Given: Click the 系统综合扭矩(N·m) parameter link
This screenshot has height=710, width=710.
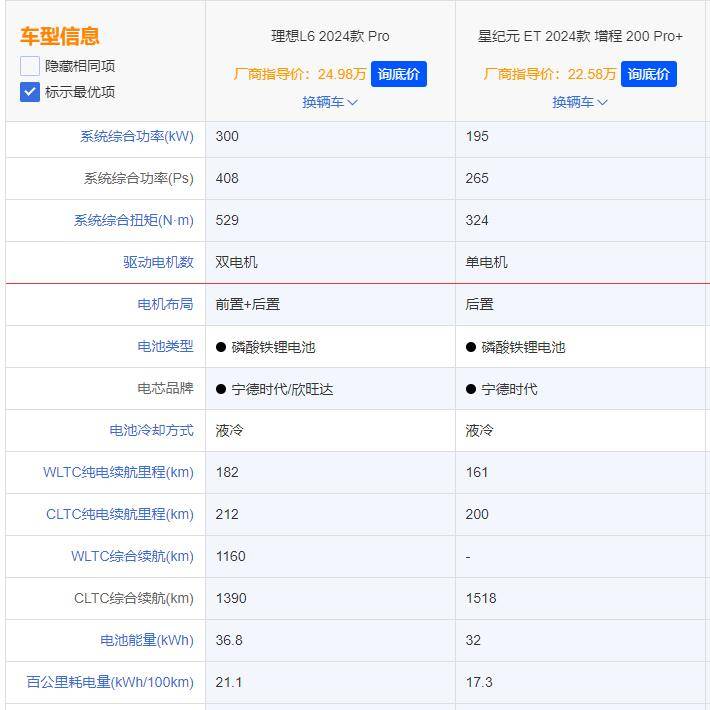Looking at the screenshot, I should click(x=134, y=220).
